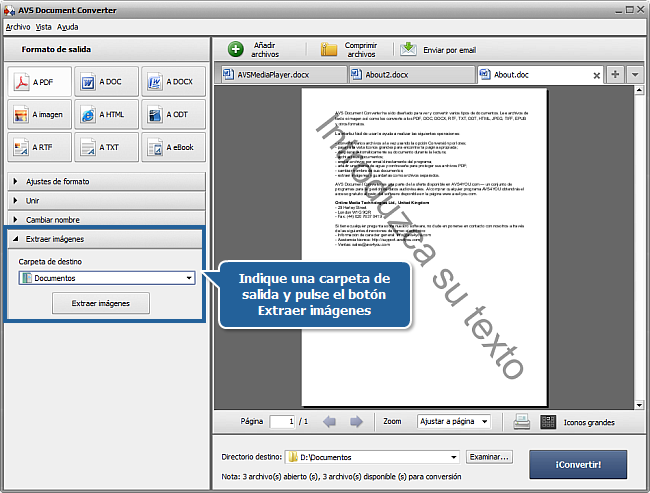This screenshot has width=650, height=493.
Task: Click the Enviar por email envelope icon
Action: (x=408, y=49)
